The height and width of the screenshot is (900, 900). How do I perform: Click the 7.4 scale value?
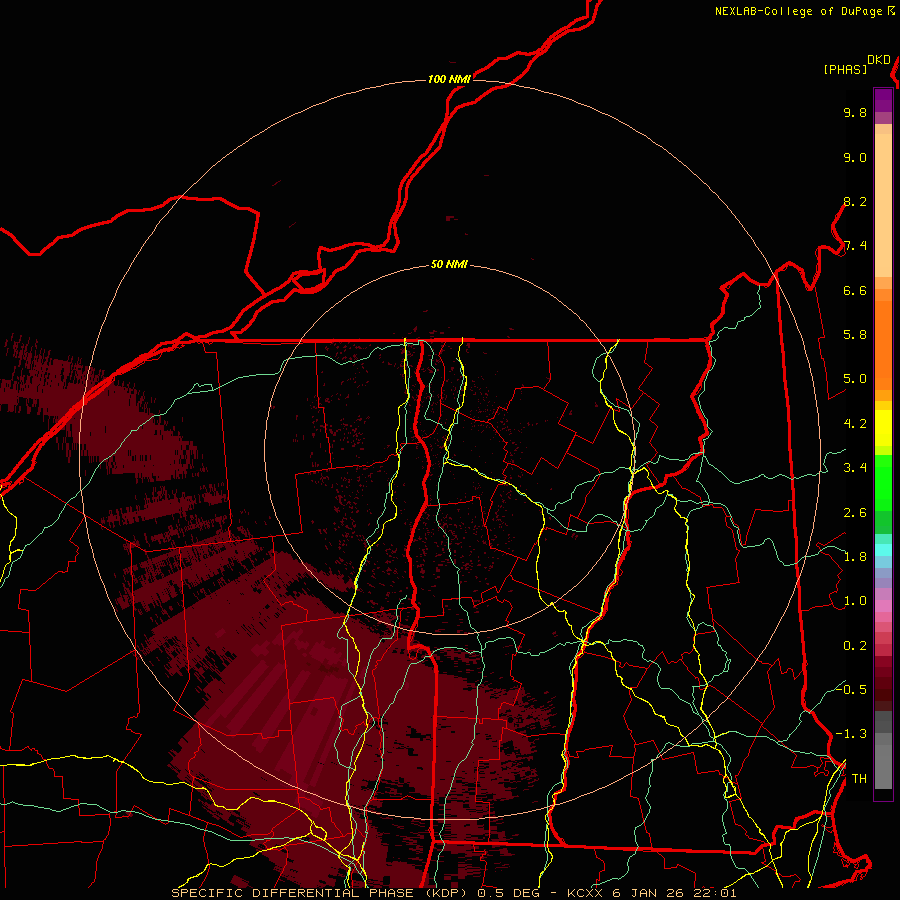[855, 246]
